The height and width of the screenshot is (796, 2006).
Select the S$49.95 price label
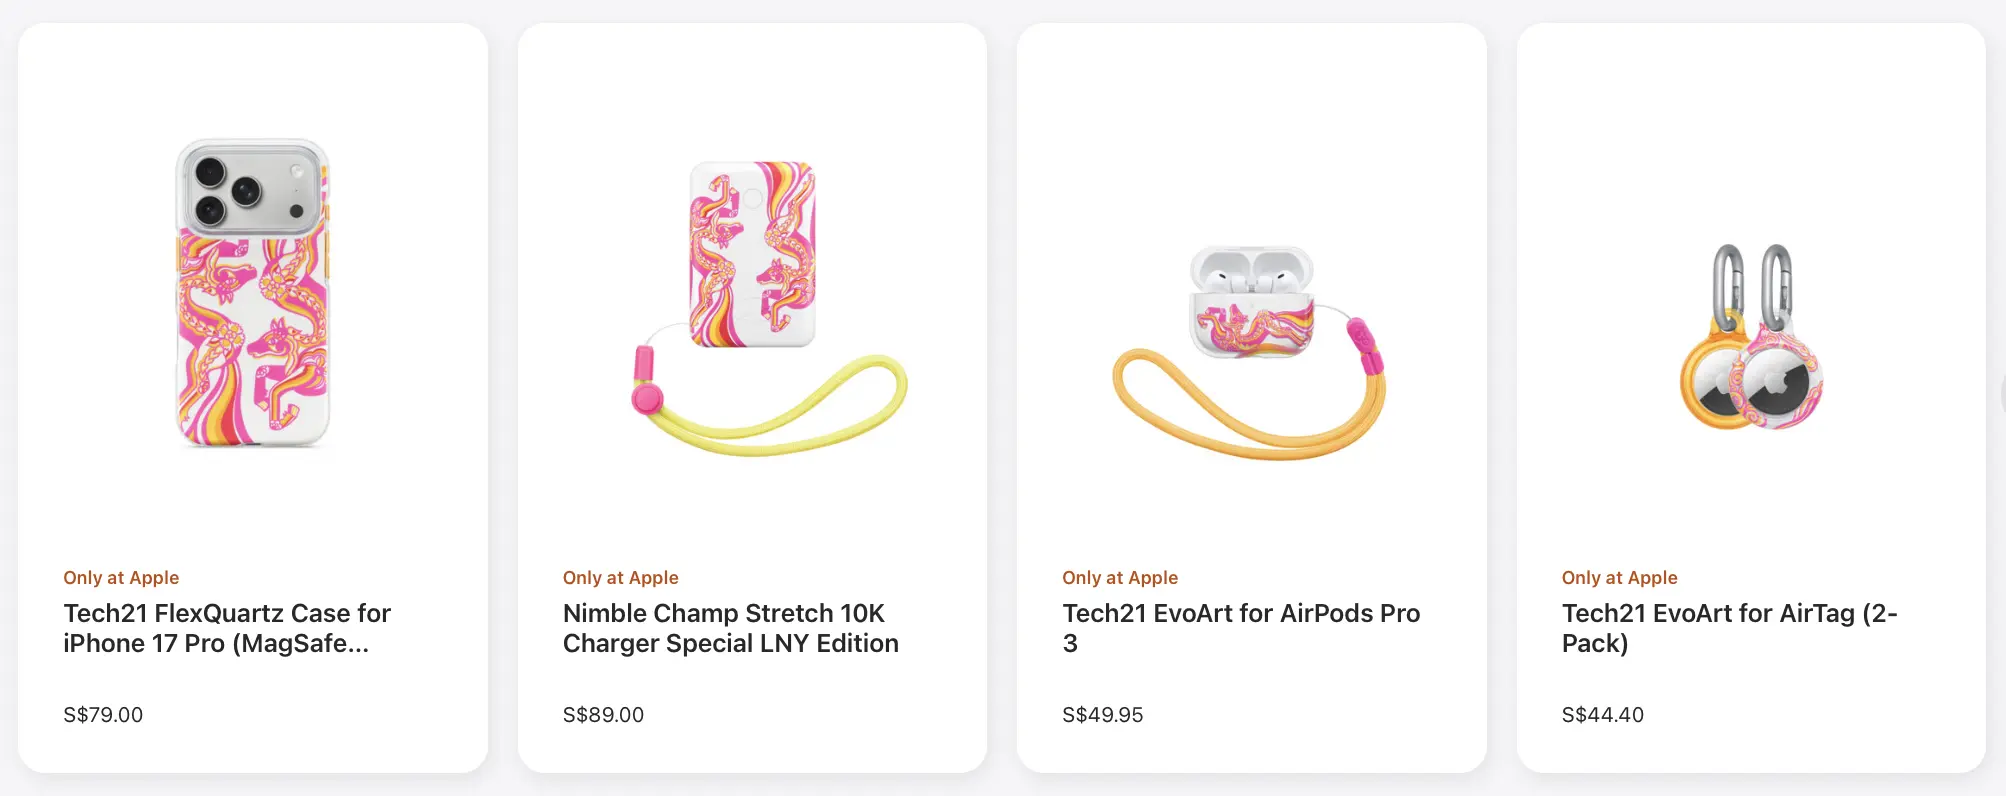(x=1102, y=715)
